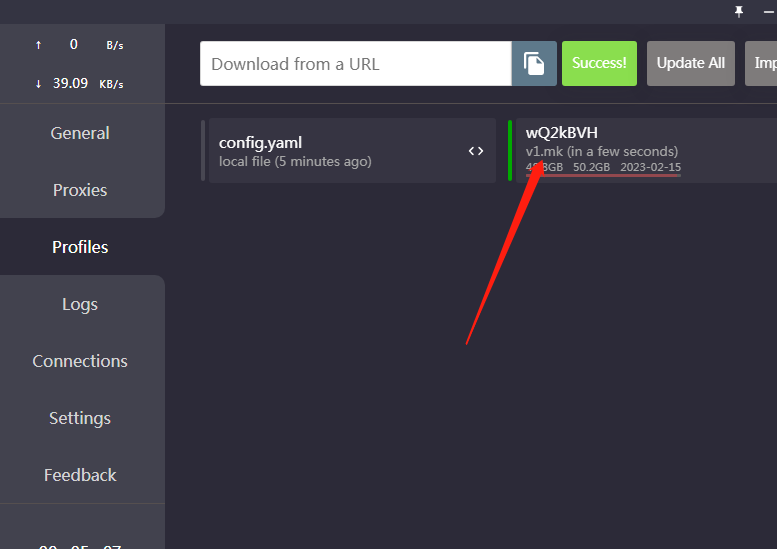
Task: Click the pin window icon
Action: point(739,11)
